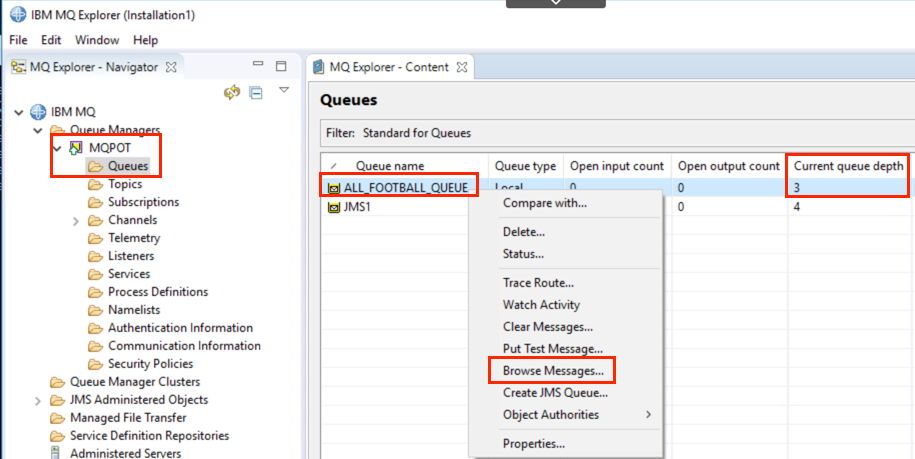Open the Navigator view menu triangle
Viewport: 915px width, 459px height.
click(x=284, y=90)
